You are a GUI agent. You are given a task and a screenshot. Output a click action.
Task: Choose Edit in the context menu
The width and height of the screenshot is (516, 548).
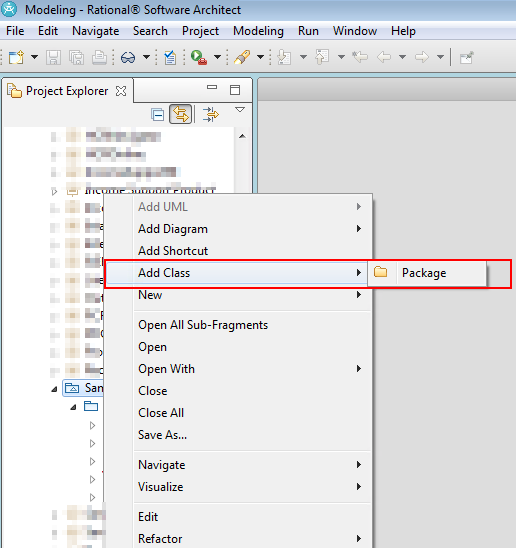(x=238, y=517)
